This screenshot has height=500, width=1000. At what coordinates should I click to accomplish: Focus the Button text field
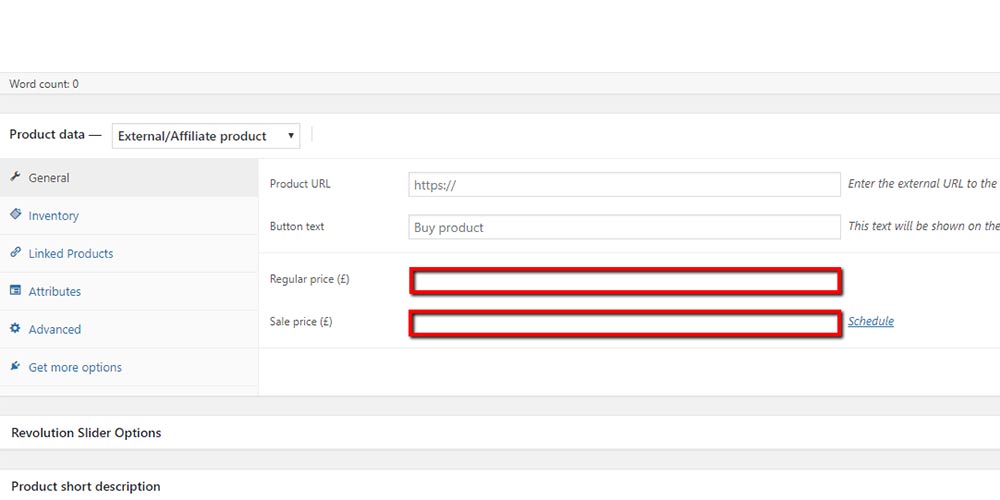pyautogui.click(x=624, y=227)
